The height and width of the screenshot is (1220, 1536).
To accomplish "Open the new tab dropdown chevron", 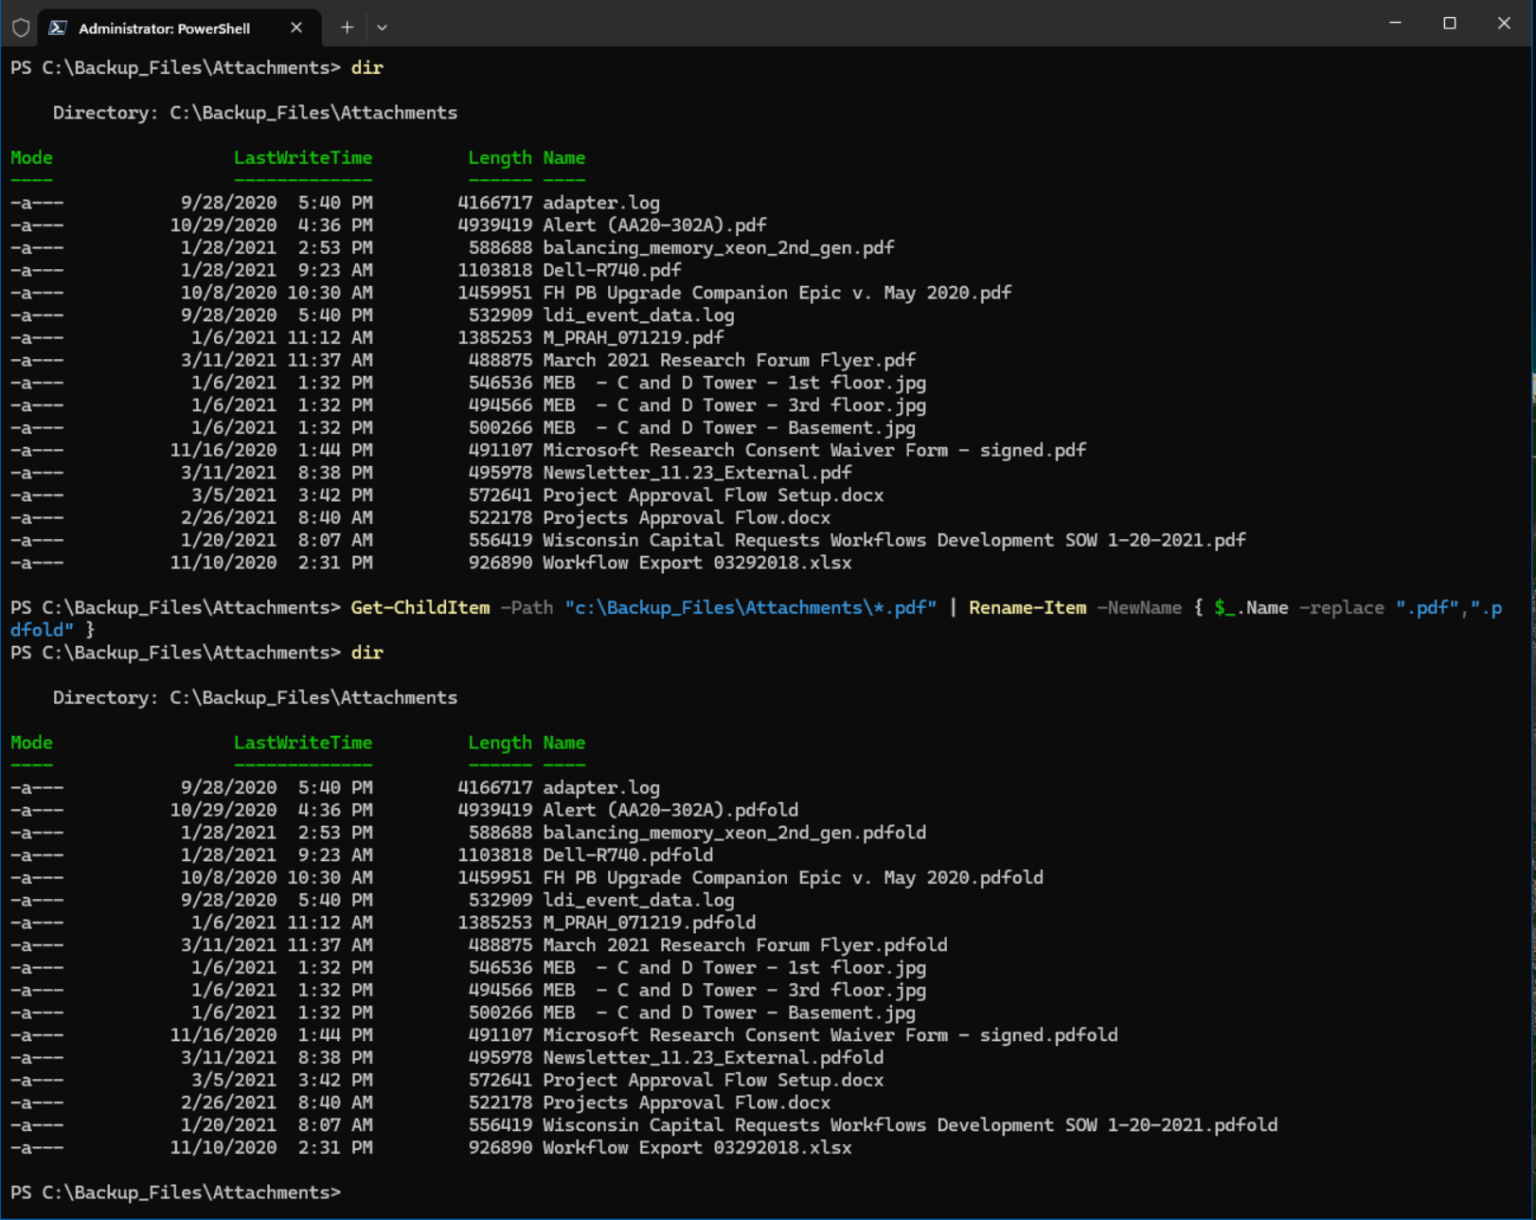I will [382, 28].
